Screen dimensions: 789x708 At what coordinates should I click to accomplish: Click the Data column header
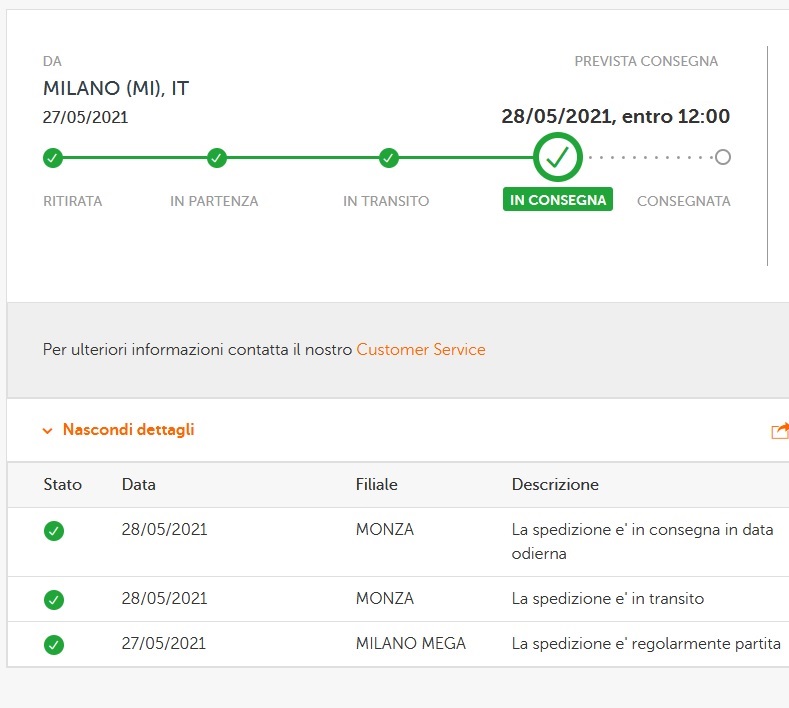click(x=139, y=485)
